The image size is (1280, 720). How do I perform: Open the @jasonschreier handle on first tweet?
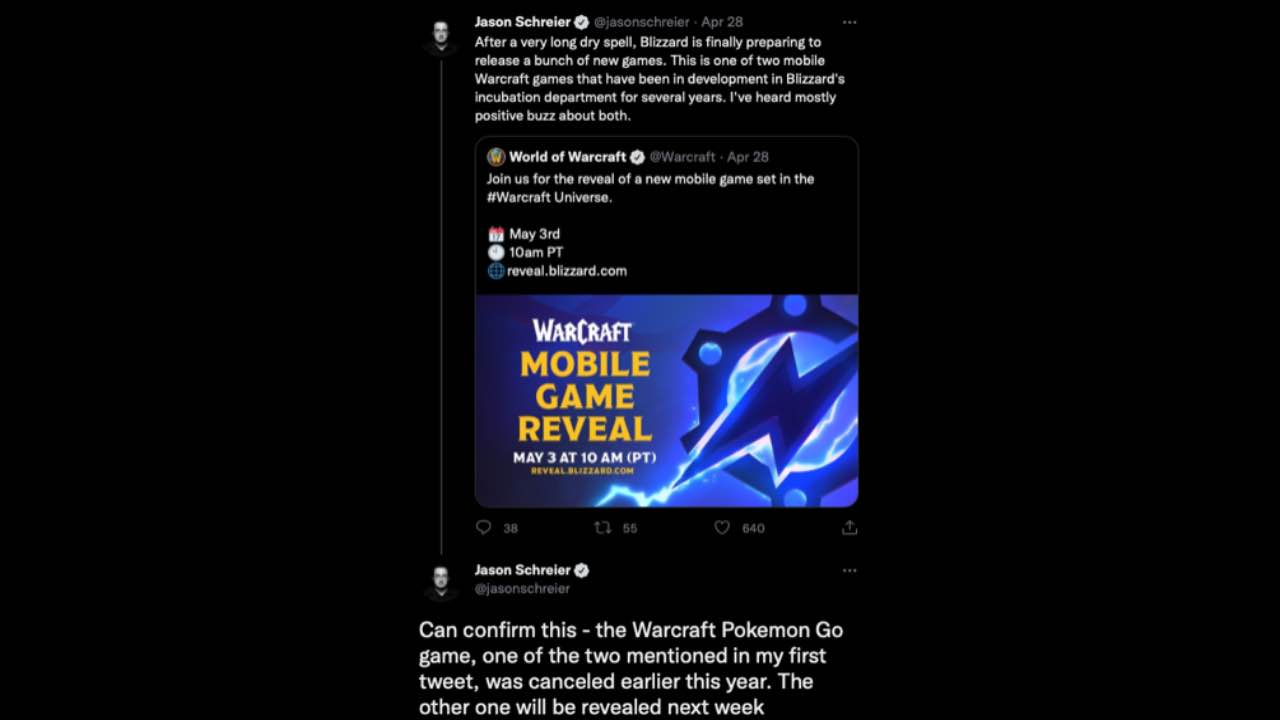(x=641, y=22)
